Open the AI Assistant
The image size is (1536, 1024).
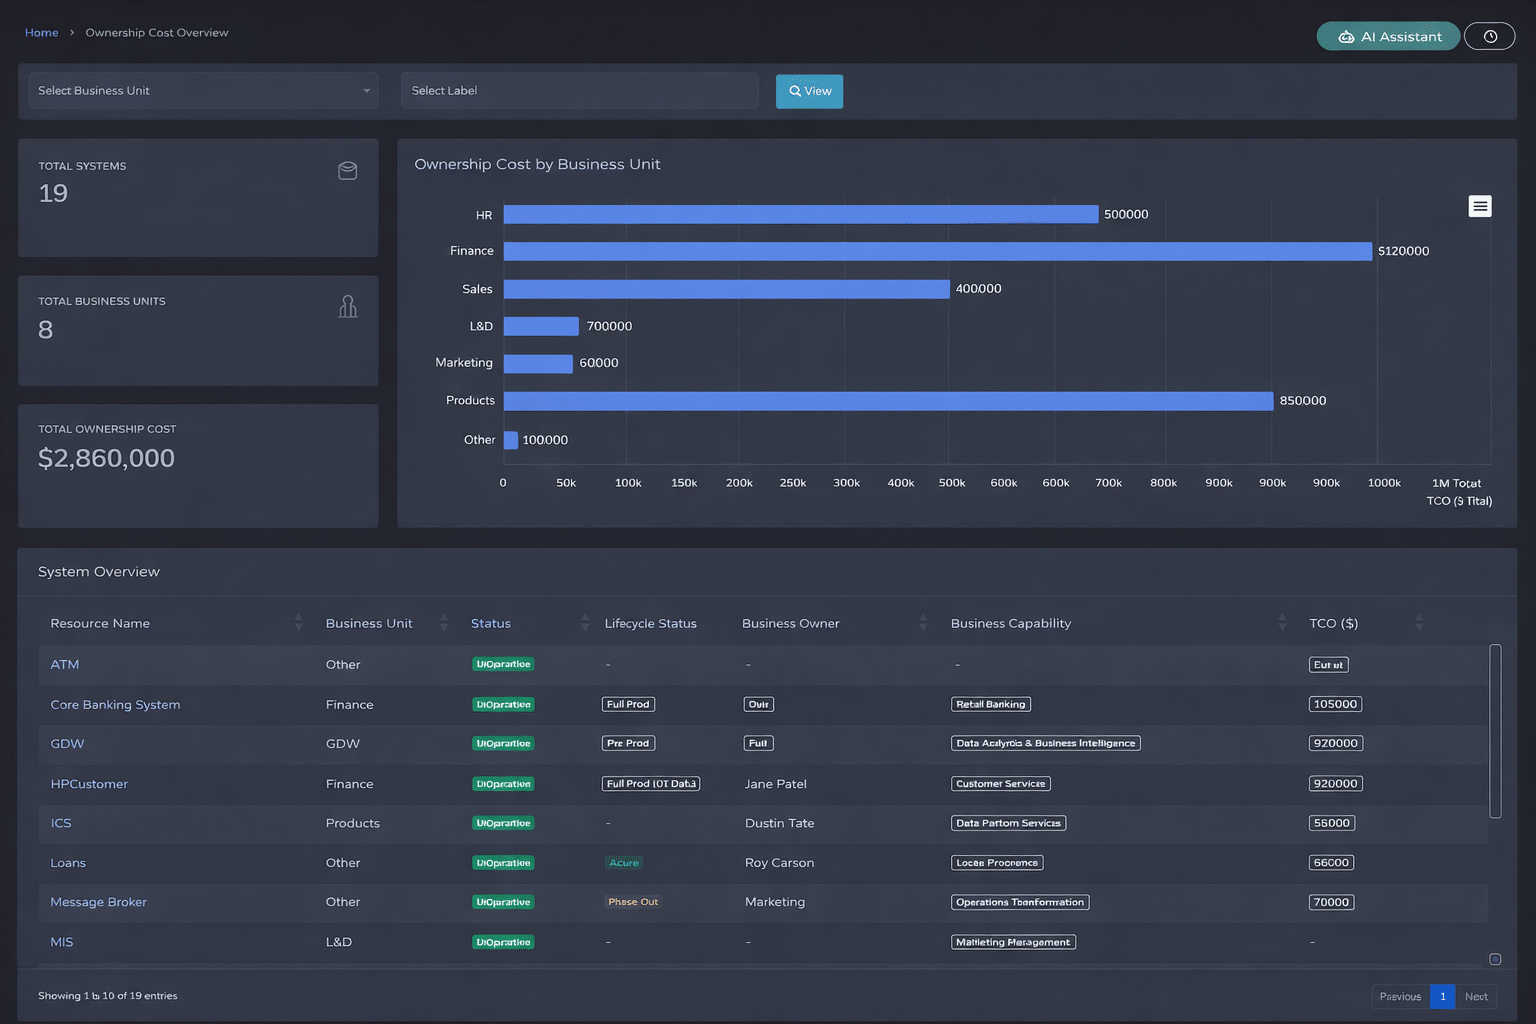click(1388, 37)
